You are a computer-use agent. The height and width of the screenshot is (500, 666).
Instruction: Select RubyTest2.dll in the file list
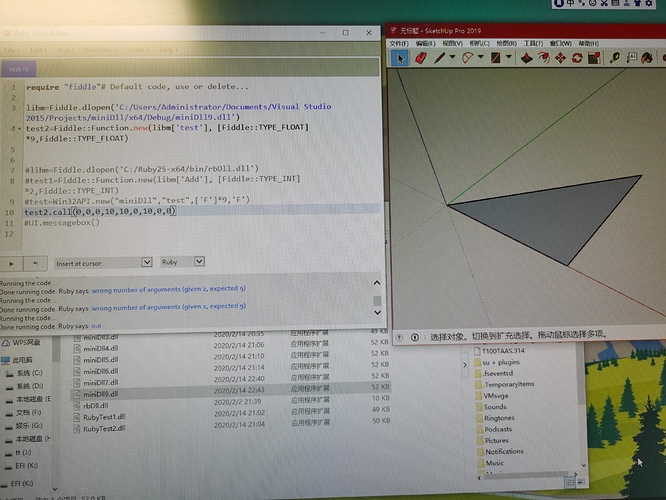point(104,429)
